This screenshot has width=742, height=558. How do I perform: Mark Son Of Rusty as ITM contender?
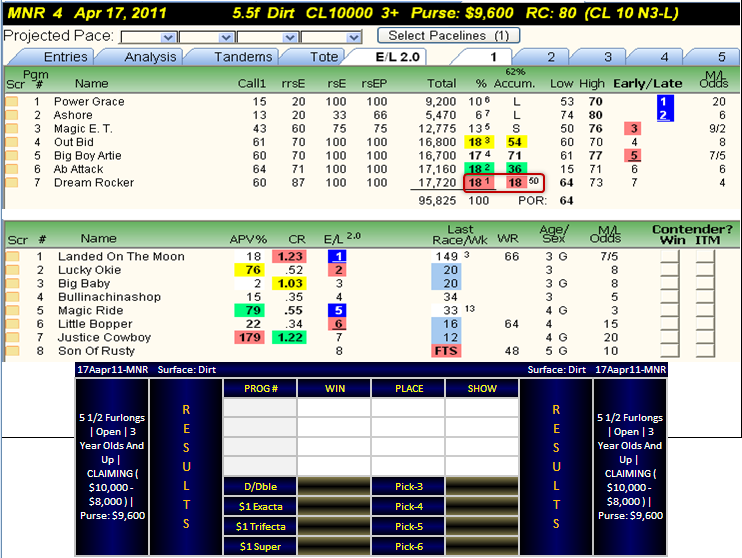coord(705,351)
